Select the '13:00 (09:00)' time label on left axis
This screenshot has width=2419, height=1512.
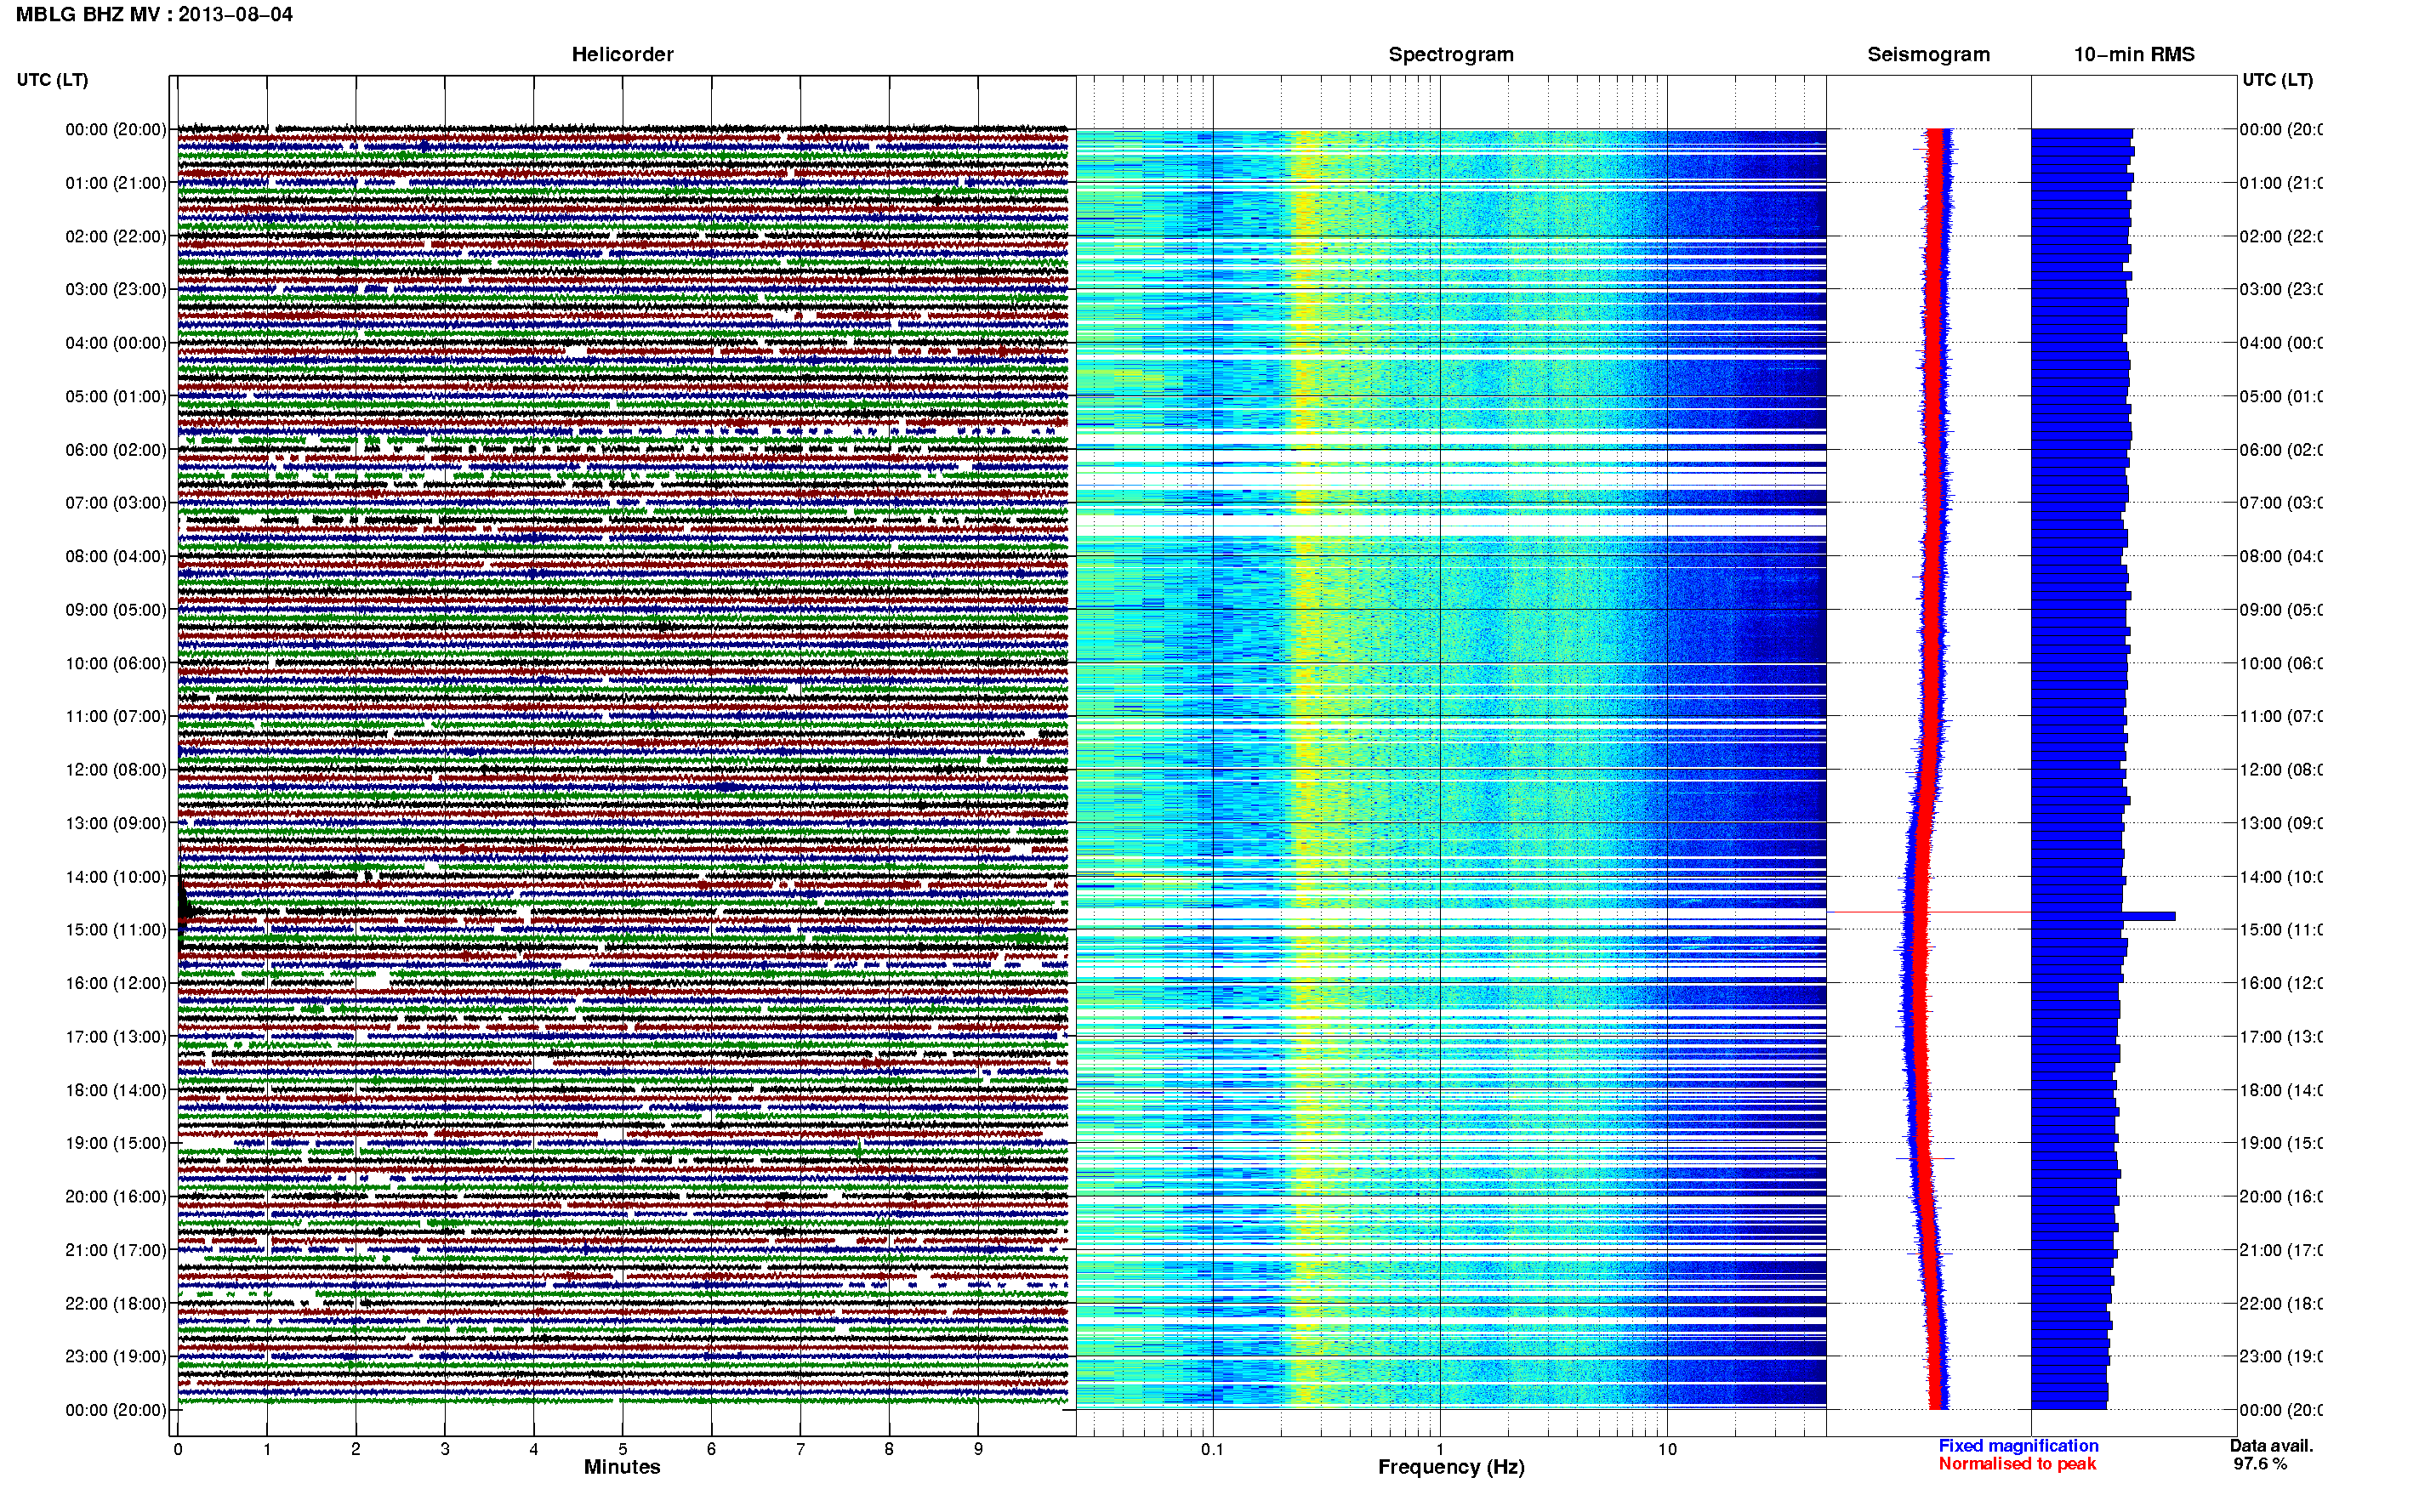116,823
